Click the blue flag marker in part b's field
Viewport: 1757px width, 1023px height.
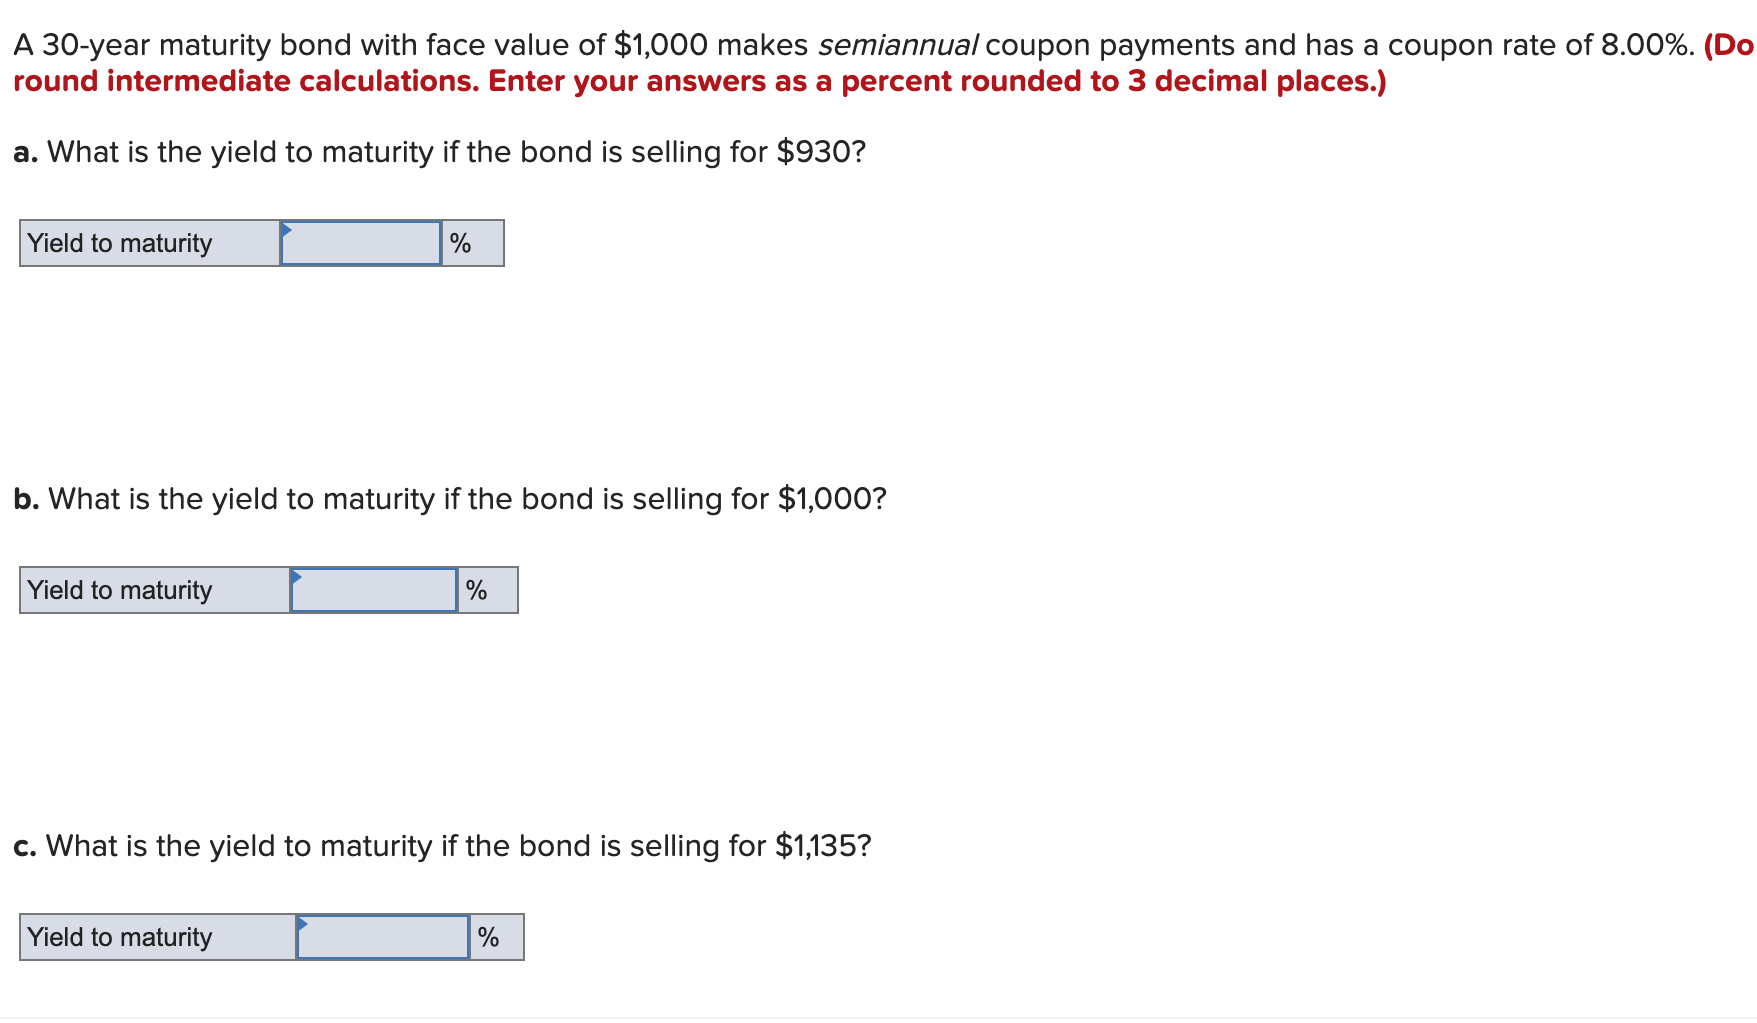(297, 577)
